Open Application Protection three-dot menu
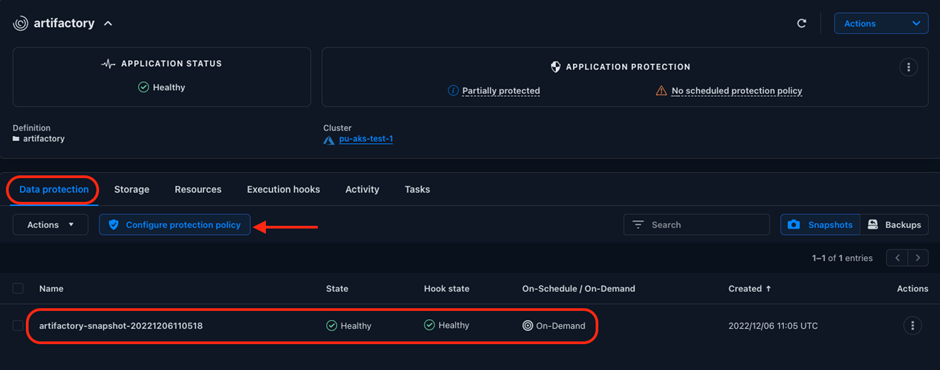 pyautogui.click(x=909, y=67)
